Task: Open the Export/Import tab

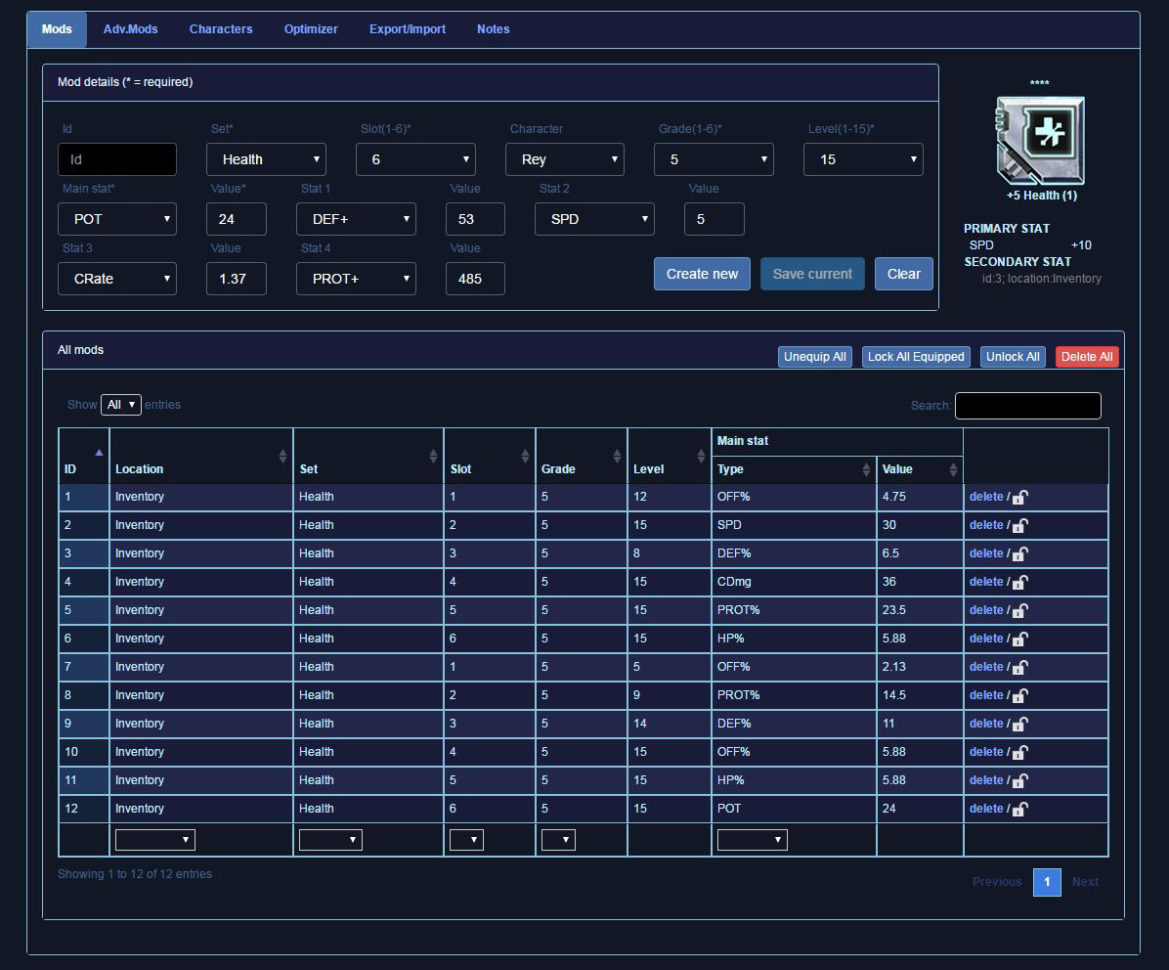Action: [x=407, y=29]
